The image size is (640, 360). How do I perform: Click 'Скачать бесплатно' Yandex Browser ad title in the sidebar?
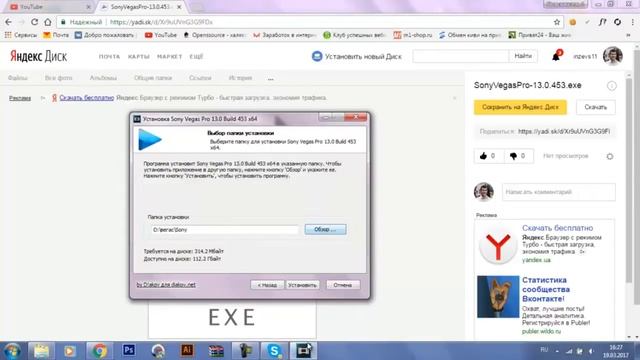coord(557,228)
